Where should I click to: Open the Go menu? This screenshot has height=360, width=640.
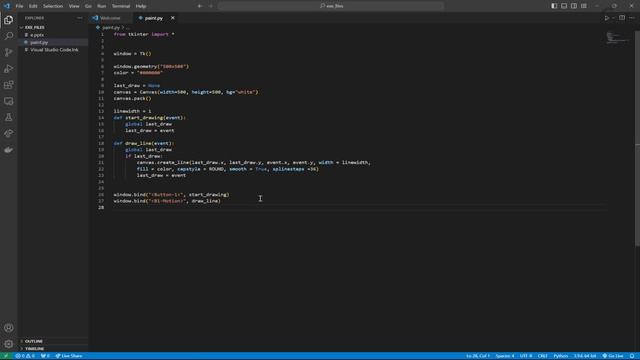click(88, 6)
